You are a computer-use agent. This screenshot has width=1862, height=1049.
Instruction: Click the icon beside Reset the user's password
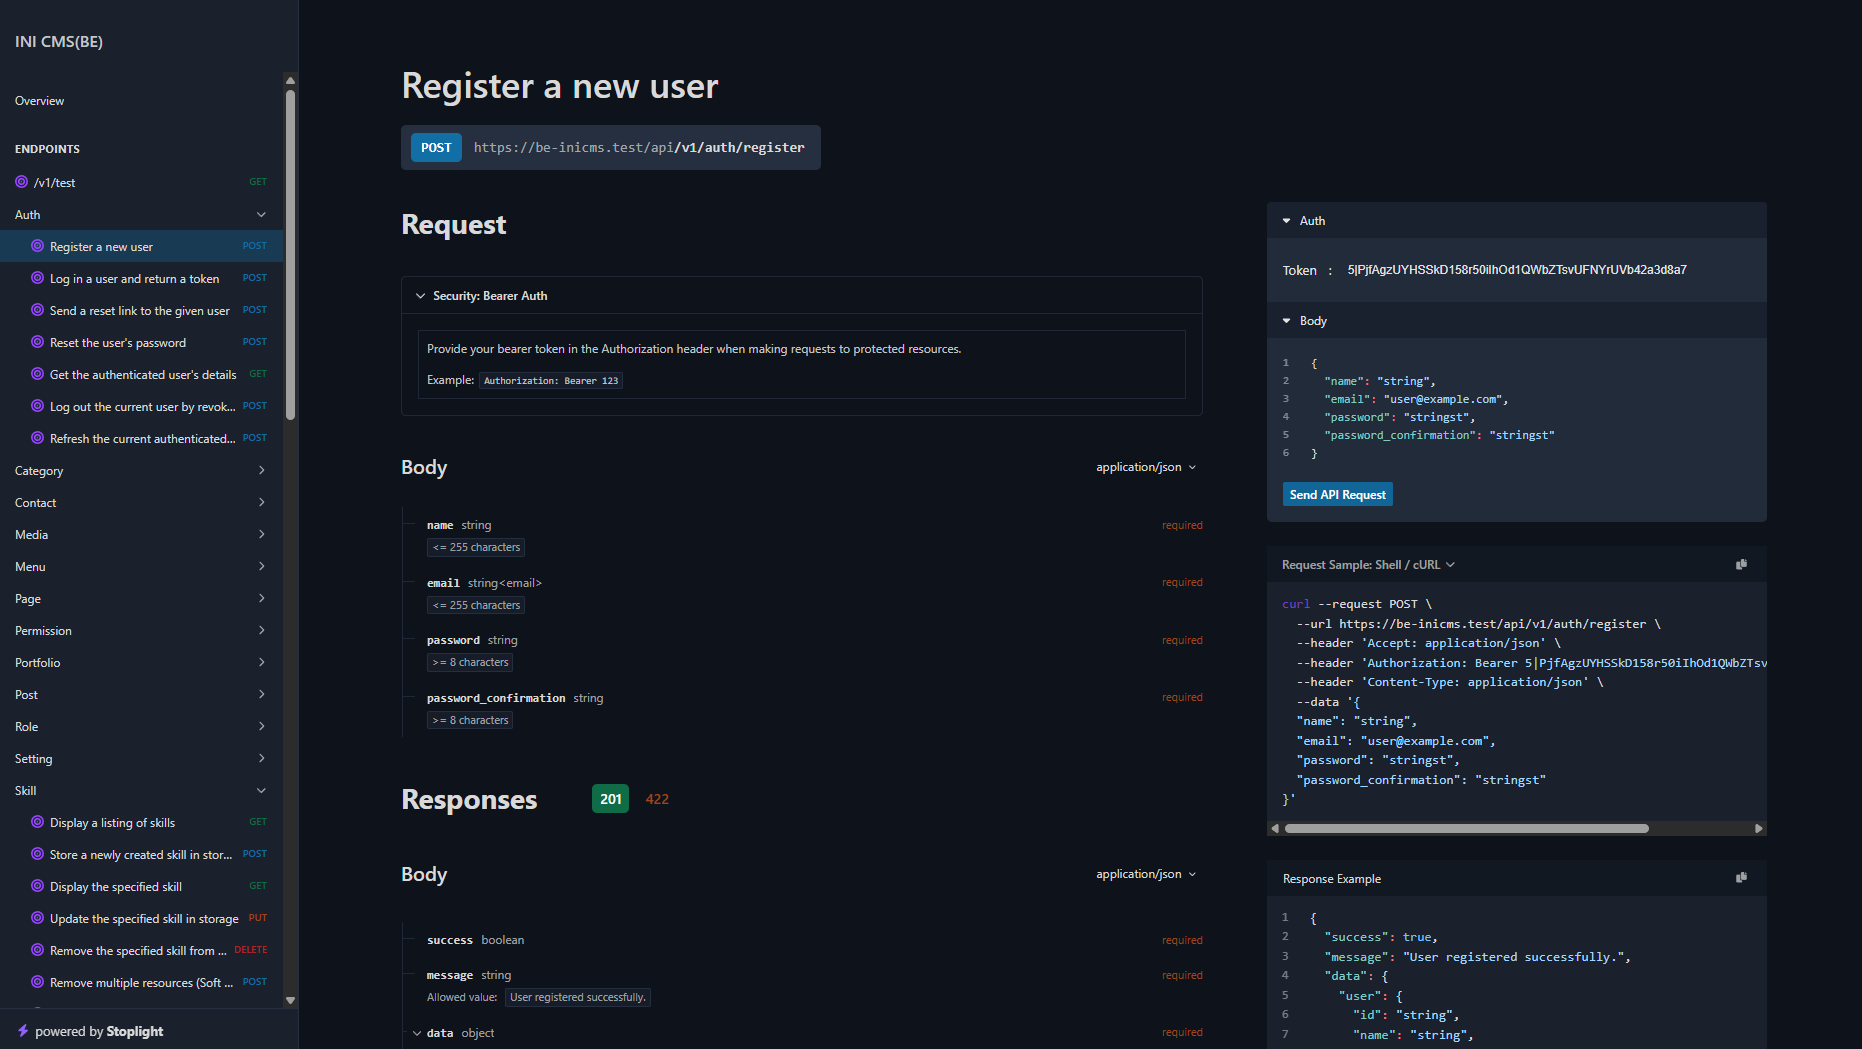point(37,342)
